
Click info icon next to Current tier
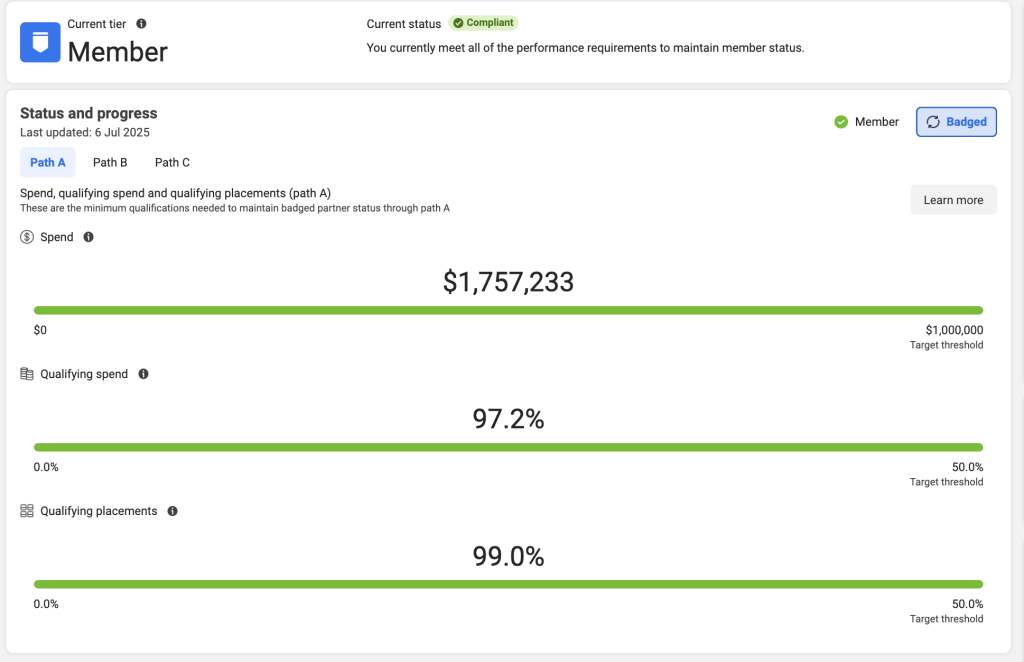(141, 23)
